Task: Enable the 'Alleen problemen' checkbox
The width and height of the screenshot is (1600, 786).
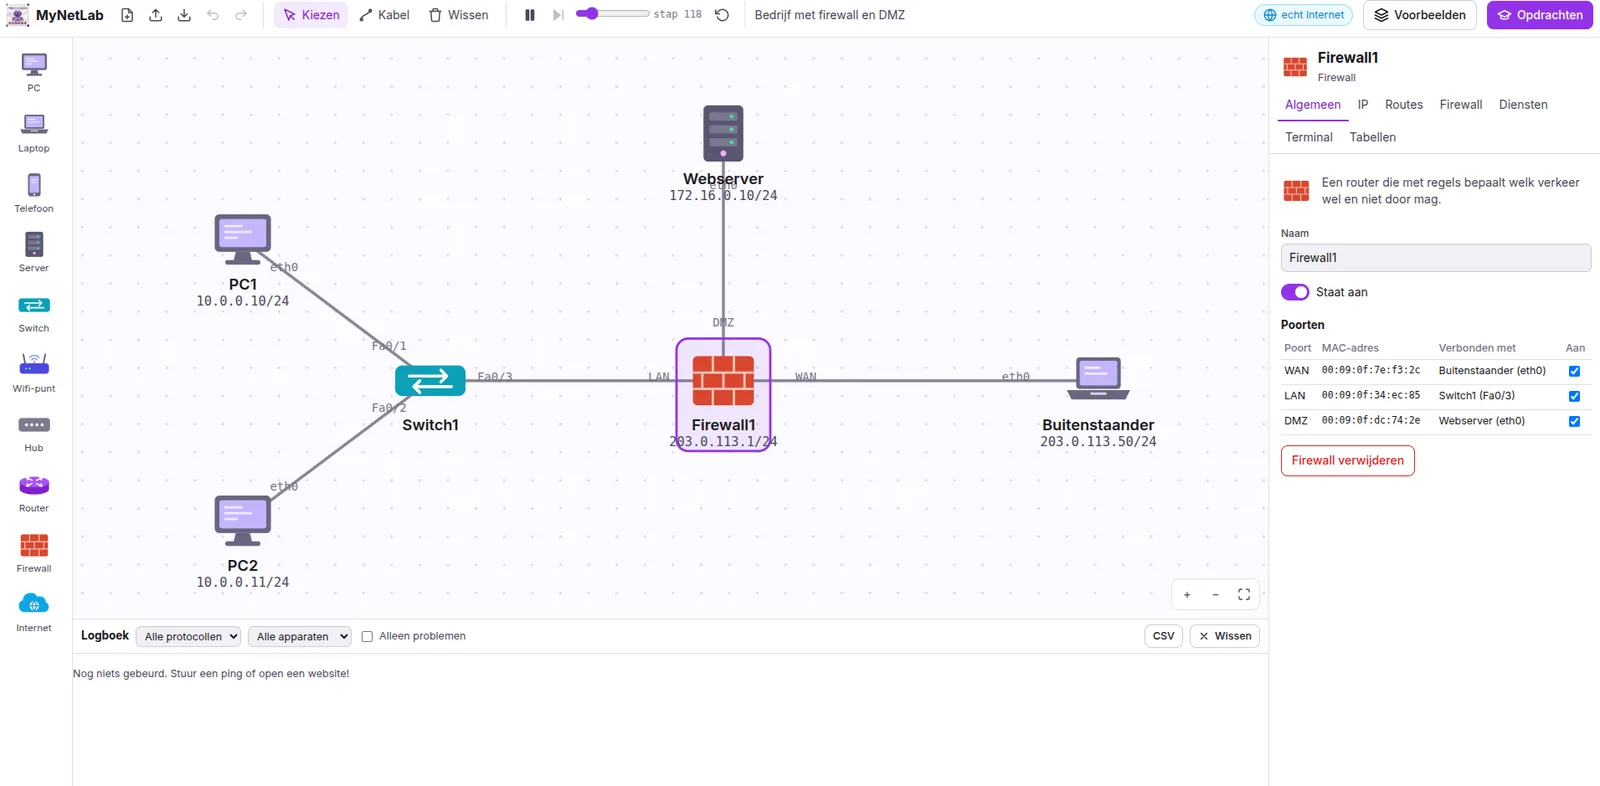Action: click(x=367, y=636)
